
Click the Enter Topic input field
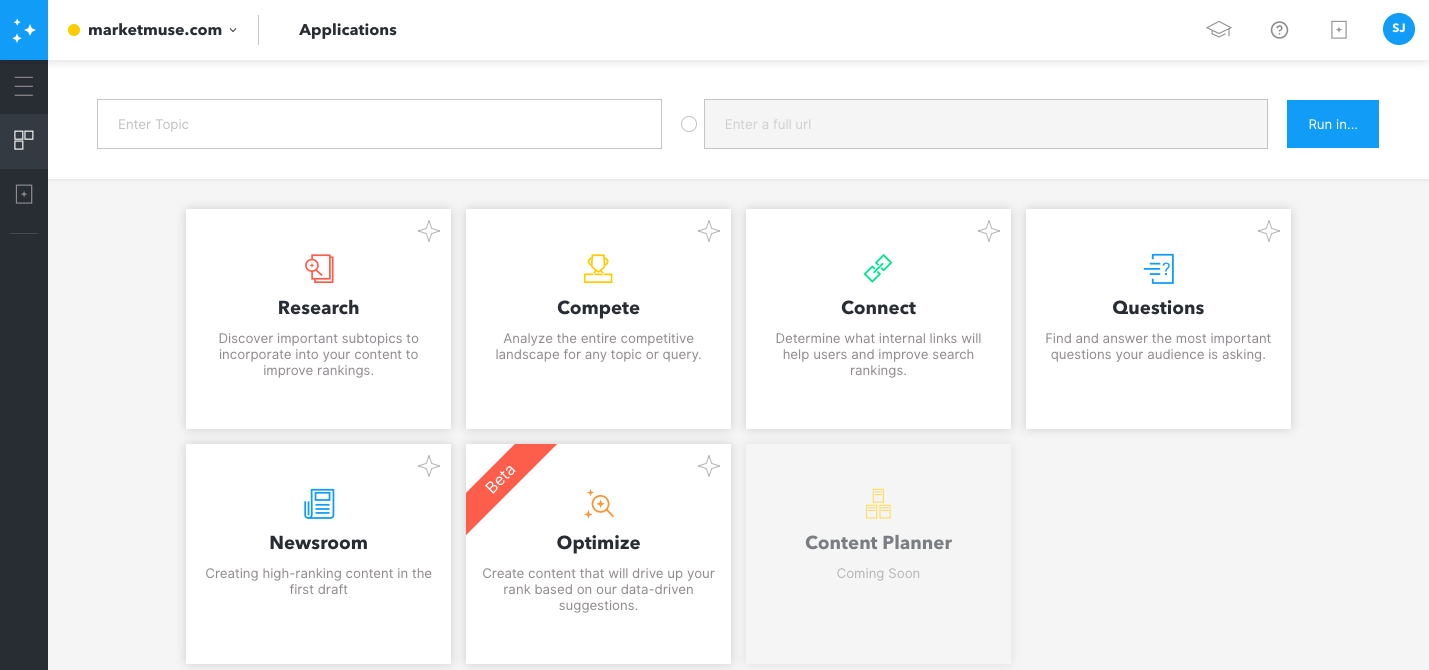pos(379,124)
